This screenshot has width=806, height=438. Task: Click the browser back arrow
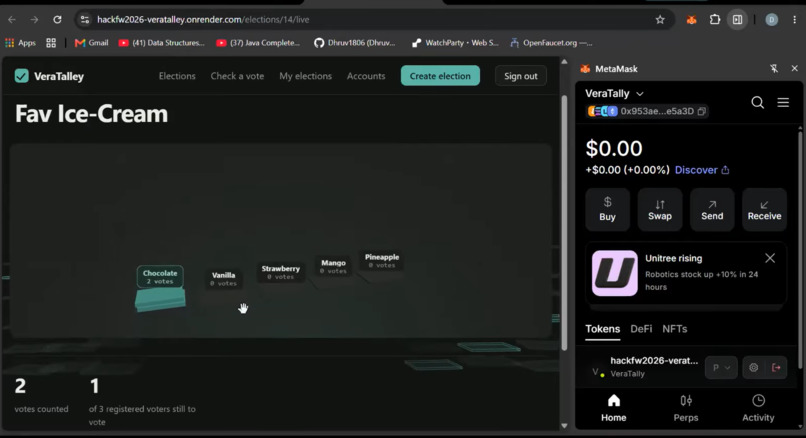(x=12, y=20)
